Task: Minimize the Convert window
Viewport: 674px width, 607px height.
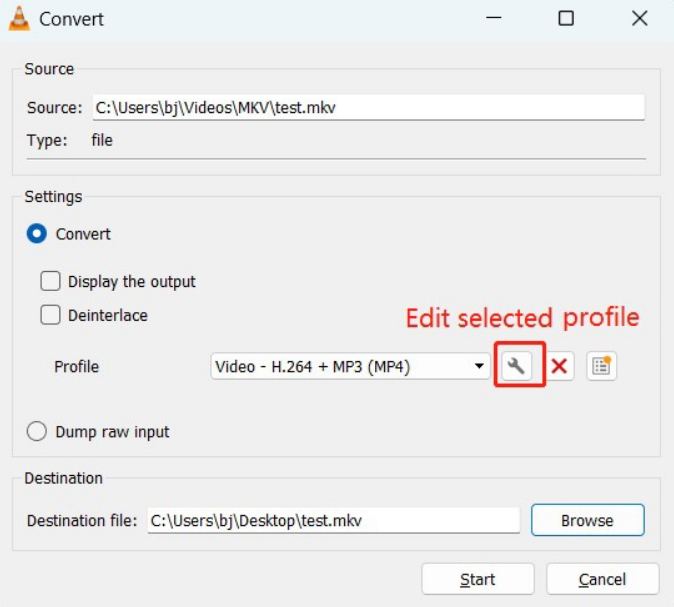Action: [493, 18]
